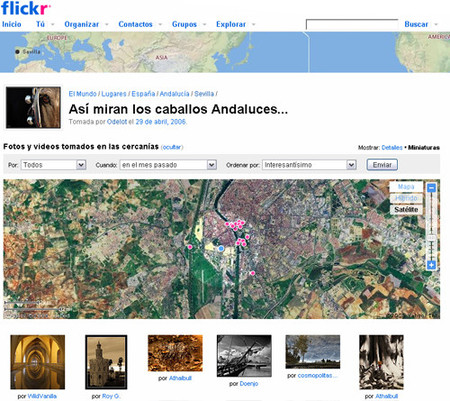
Task: Click the WildVanilla author link
Action: (x=42, y=396)
